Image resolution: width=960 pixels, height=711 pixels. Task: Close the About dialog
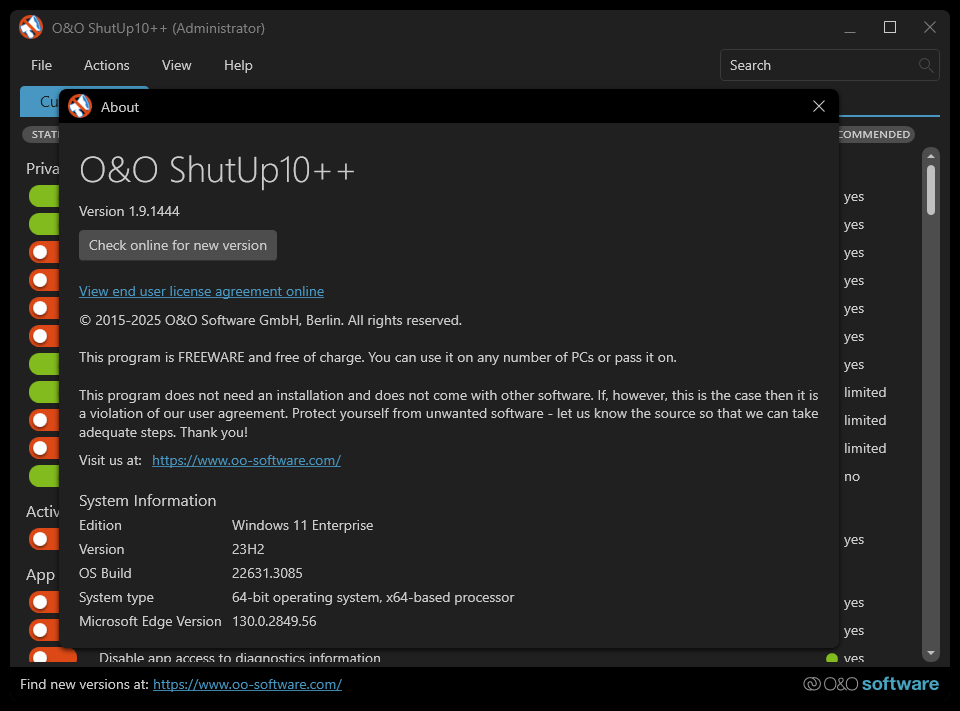(x=819, y=107)
